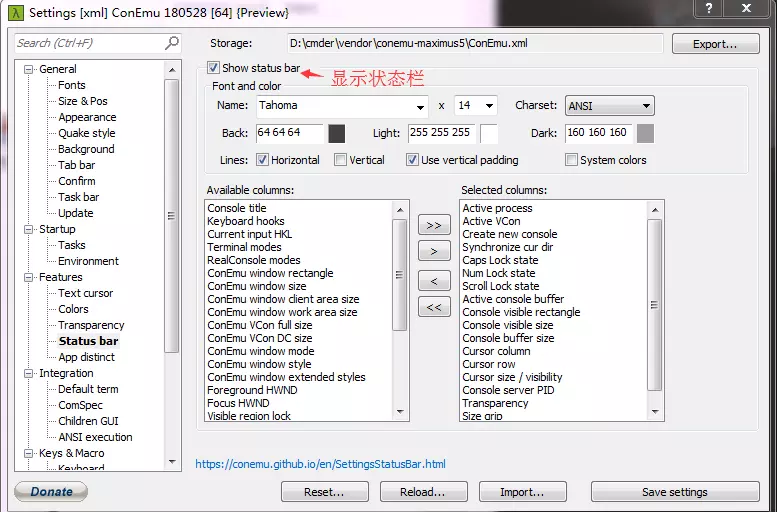Click selected columns scroll up arrow
This screenshot has height=512, width=777.
coord(655,210)
